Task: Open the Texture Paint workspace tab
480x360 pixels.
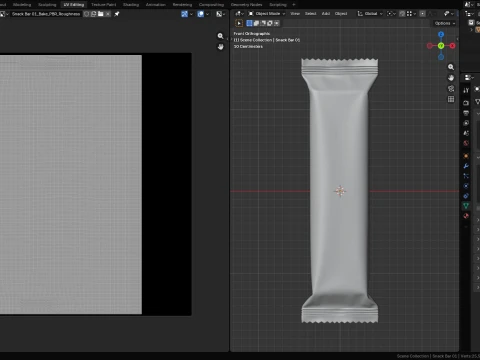Action: (x=104, y=5)
